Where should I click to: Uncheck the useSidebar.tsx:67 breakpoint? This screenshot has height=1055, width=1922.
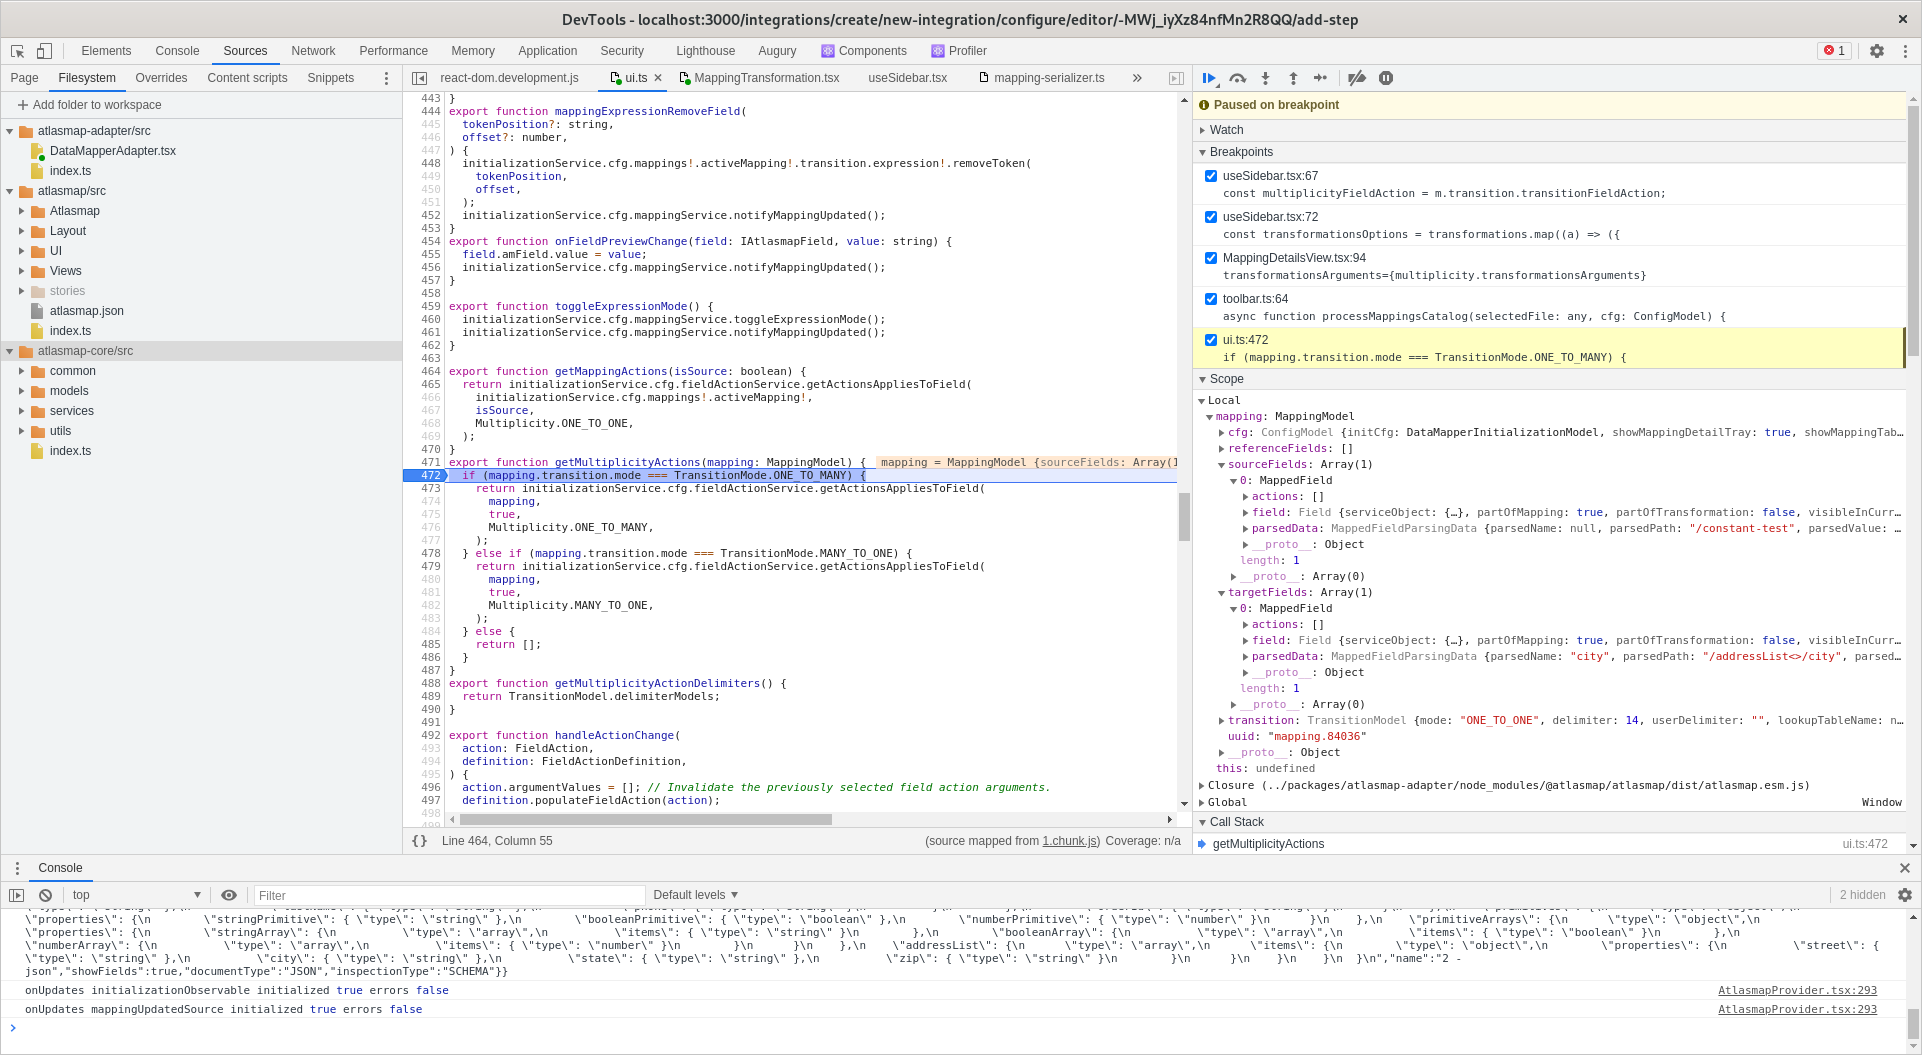(x=1211, y=176)
